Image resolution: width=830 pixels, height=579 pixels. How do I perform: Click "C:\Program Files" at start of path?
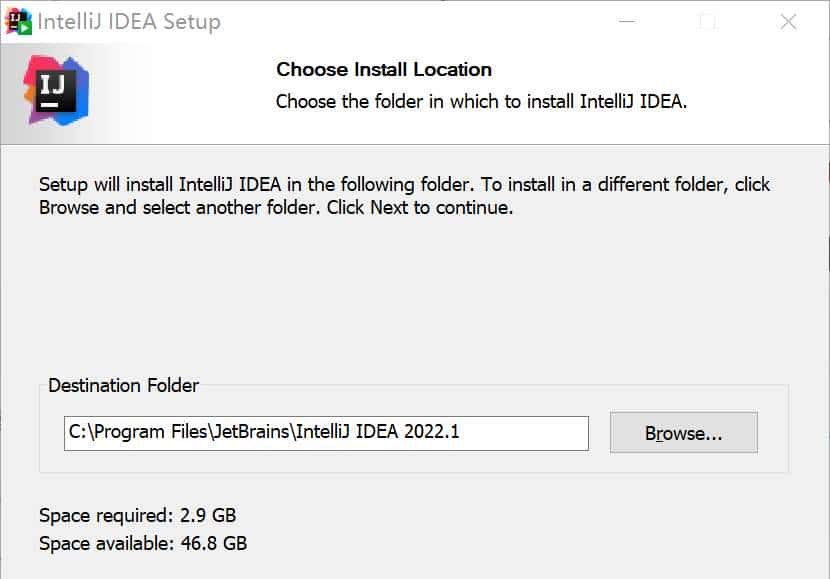[x=136, y=432]
